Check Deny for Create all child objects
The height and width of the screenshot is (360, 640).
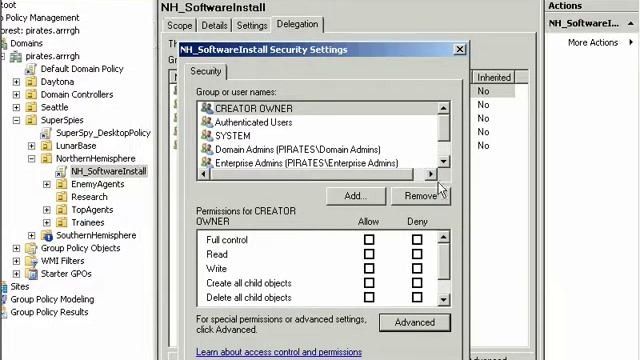point(417,283)
